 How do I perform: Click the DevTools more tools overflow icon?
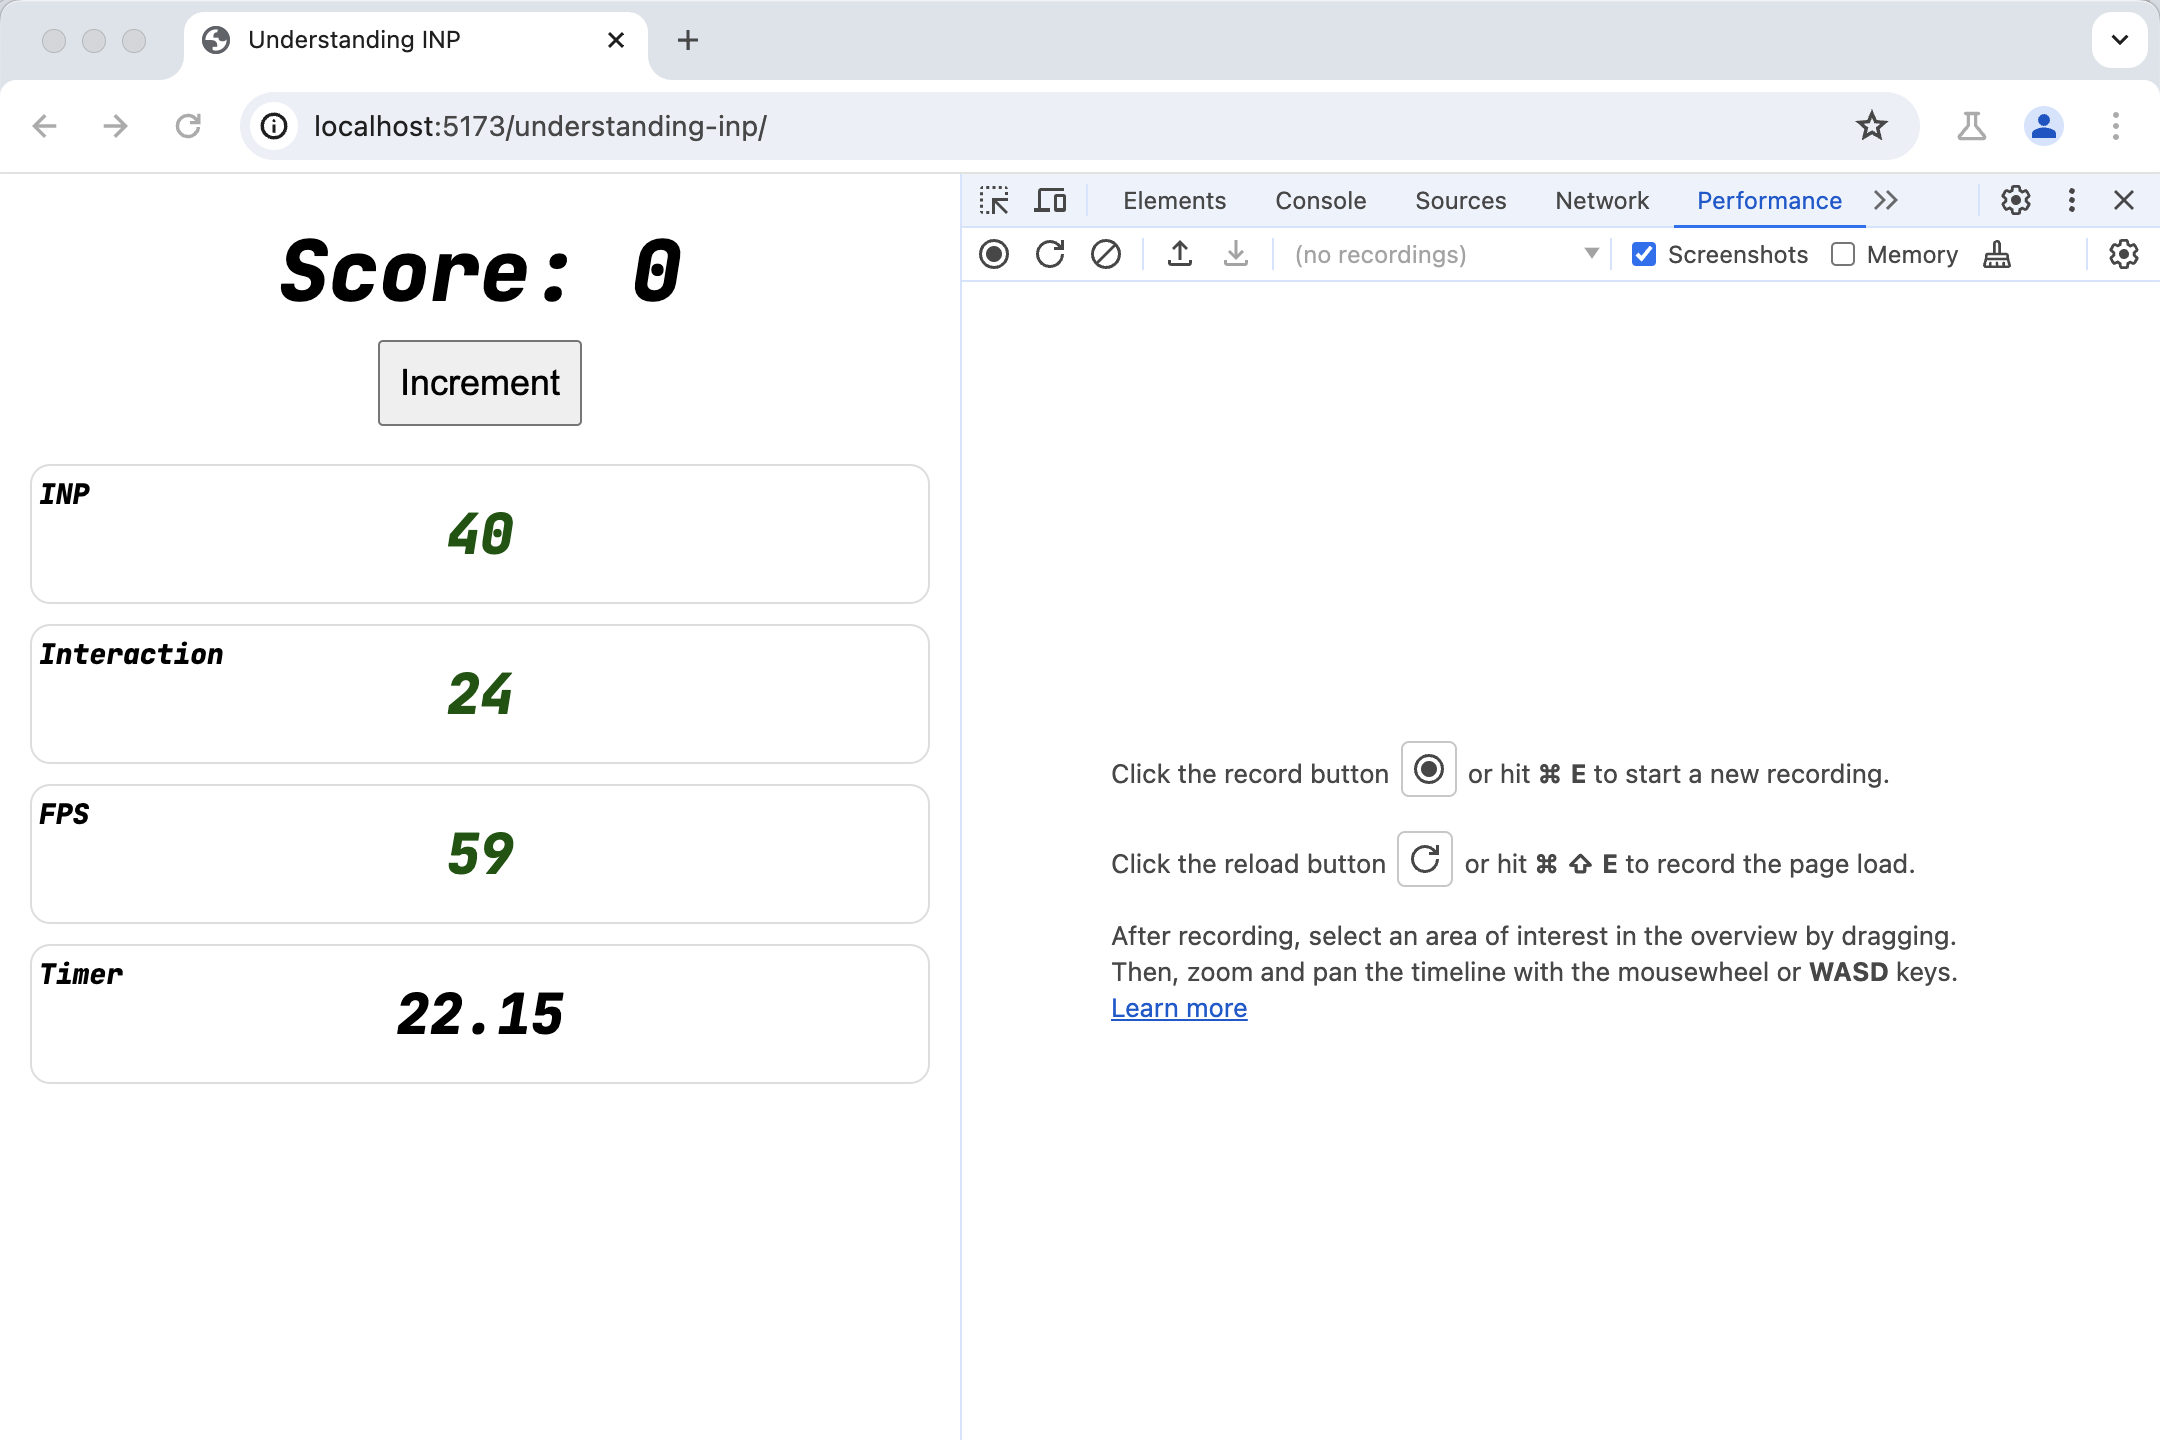click(1888, 199)
